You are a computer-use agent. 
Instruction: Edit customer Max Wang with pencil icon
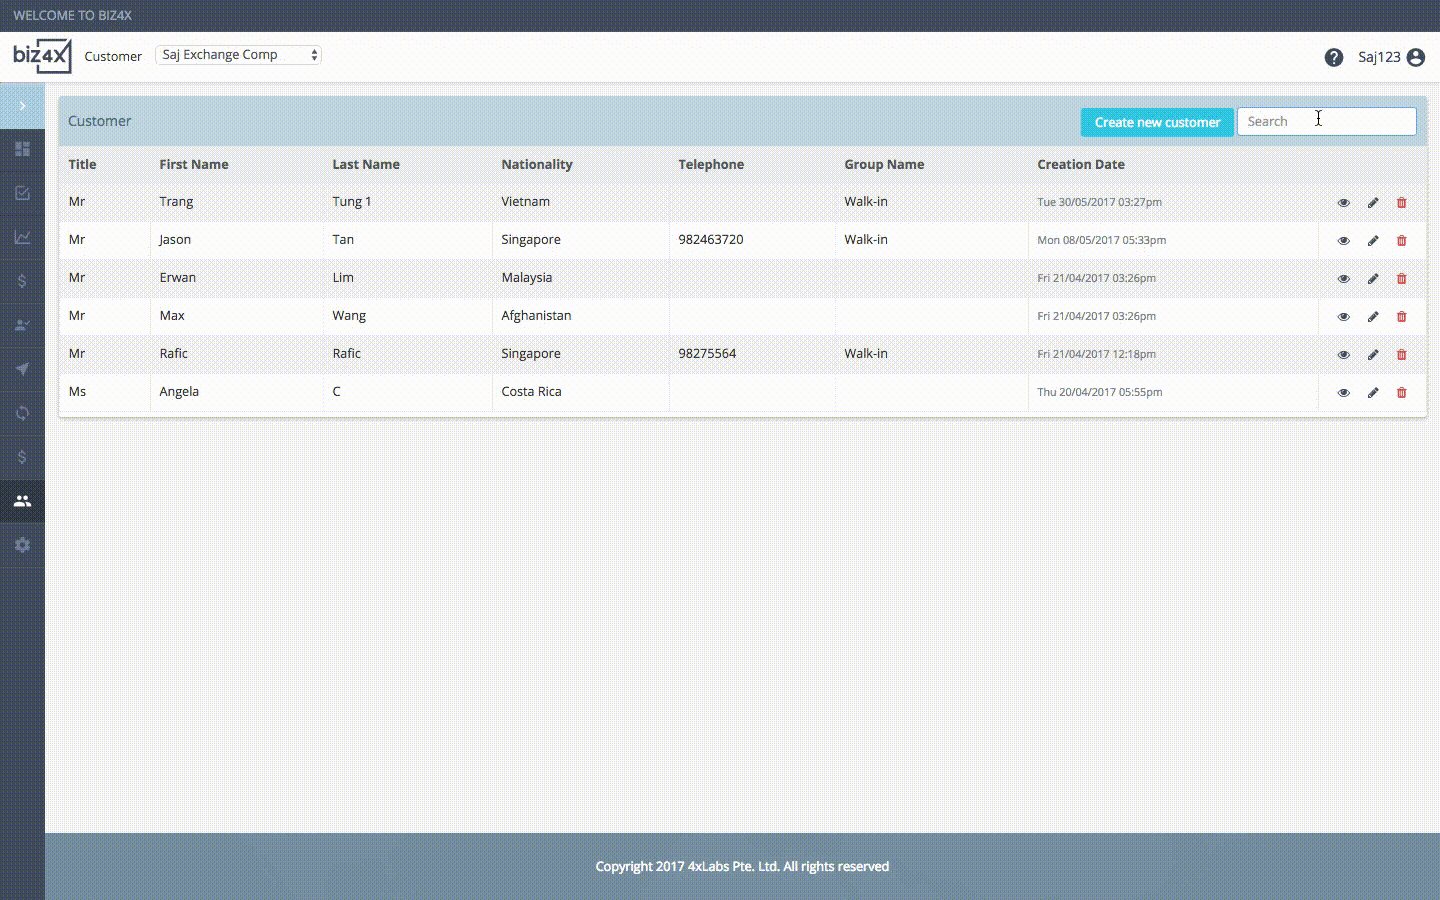pyautogui.click(x=1373, y=316)
